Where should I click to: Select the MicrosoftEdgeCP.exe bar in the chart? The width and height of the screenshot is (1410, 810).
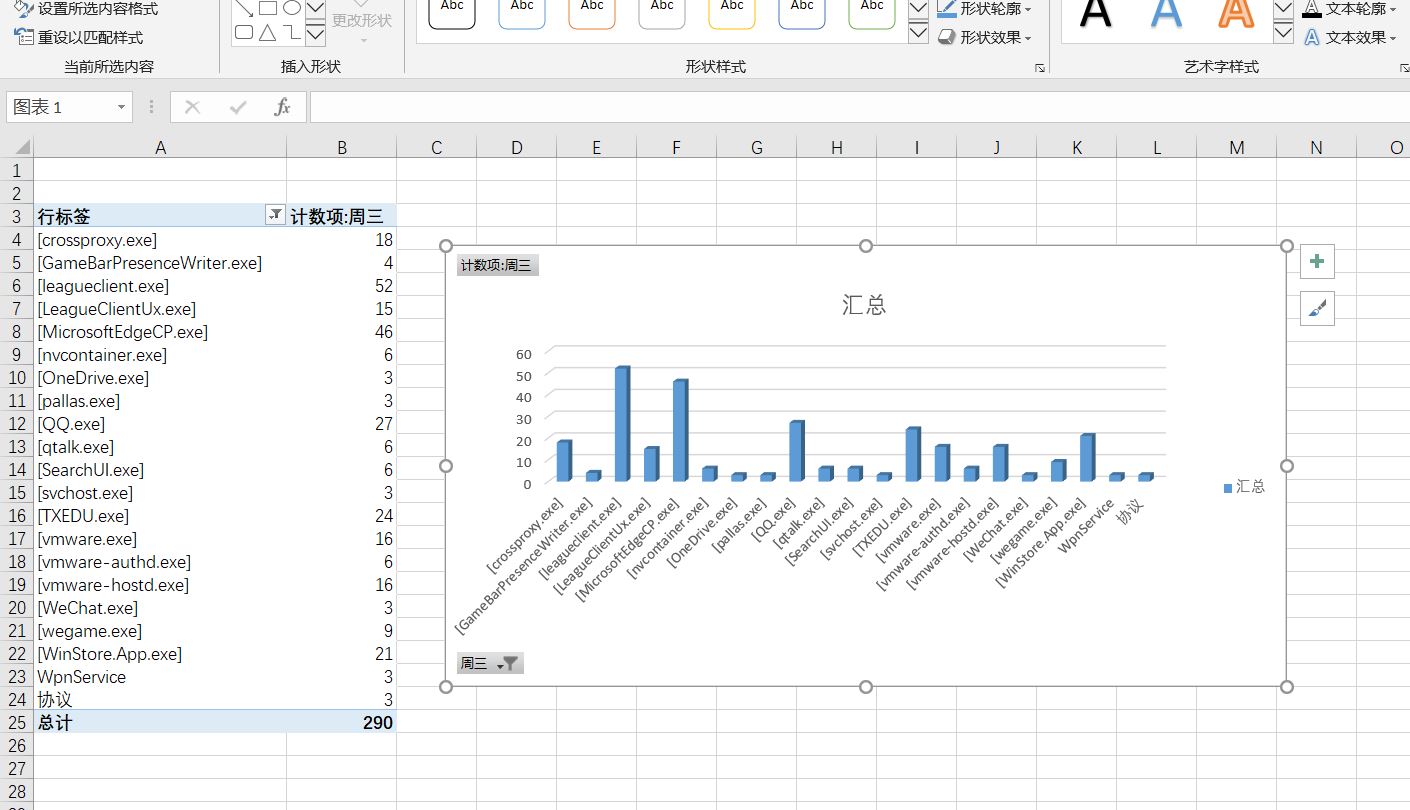point(680,431)
